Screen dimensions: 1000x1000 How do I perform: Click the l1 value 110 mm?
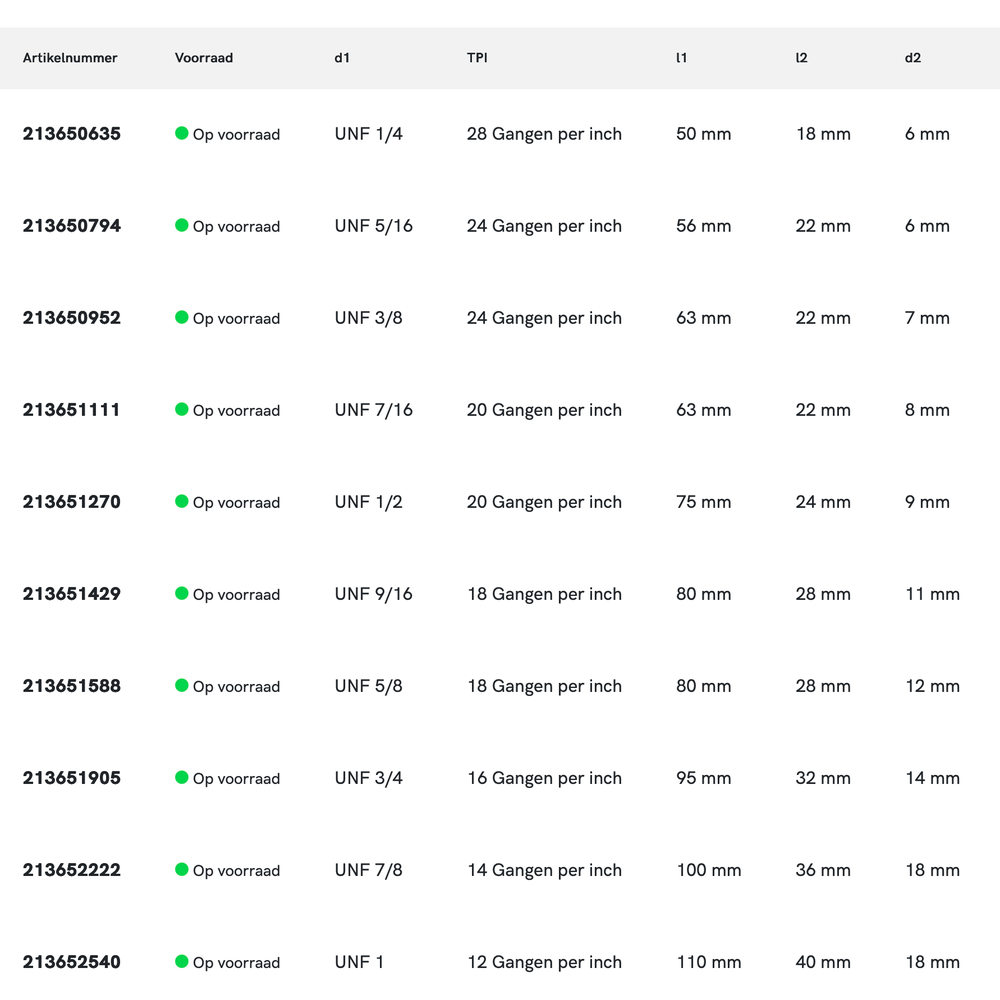(x=709, y=962)
